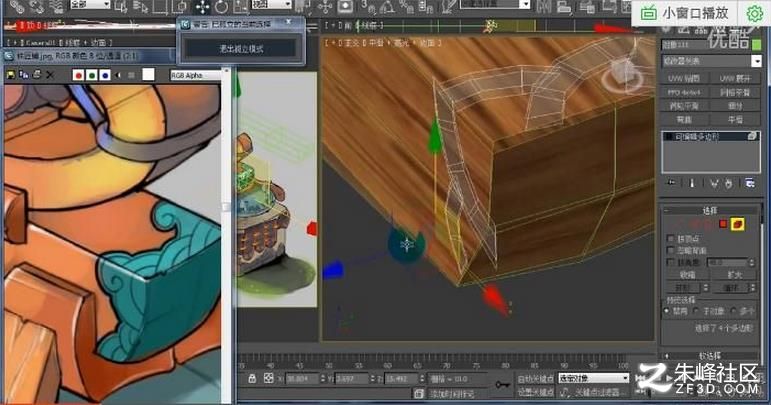This screenshot has height=405, width=771.
Task: Open named selection sets dropdown
Action: 495,4
